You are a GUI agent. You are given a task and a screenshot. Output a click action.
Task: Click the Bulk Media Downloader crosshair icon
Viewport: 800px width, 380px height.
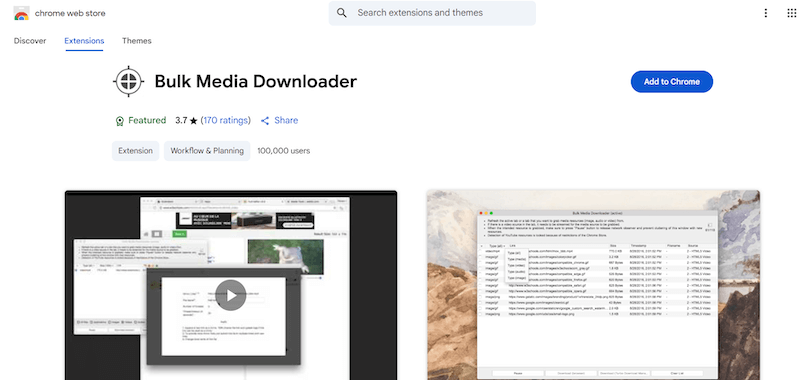coord(130,82)
